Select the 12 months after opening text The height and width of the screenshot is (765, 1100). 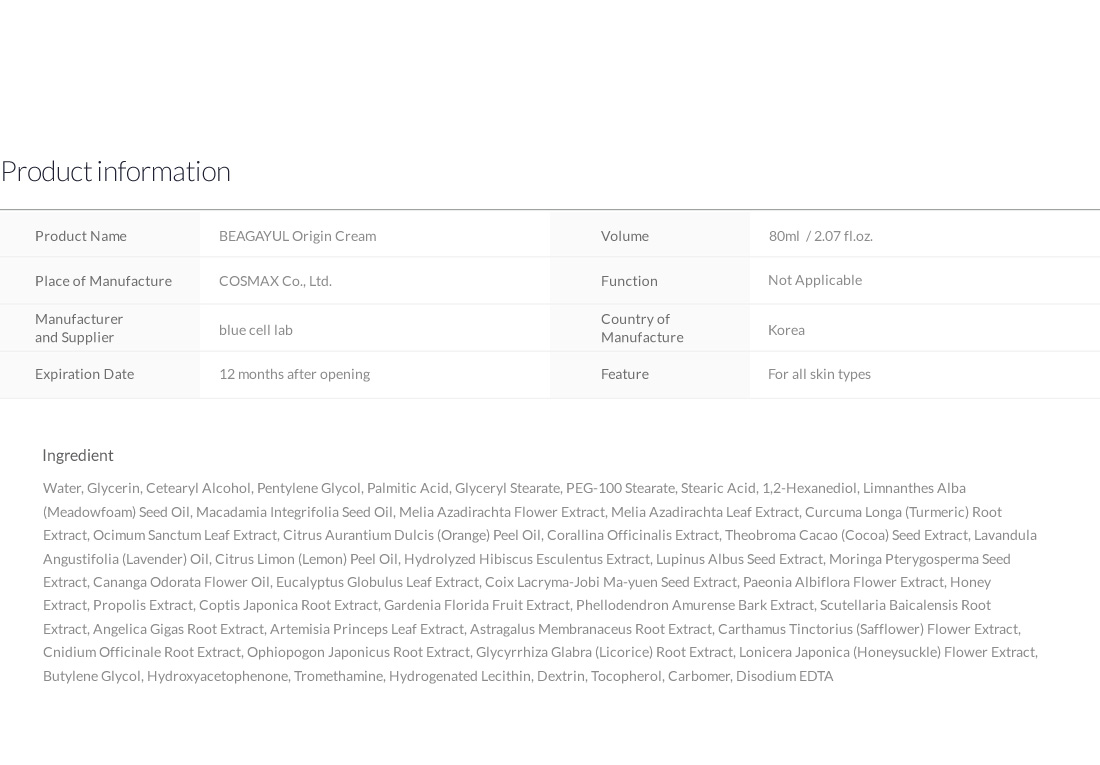tap(295, 374)
